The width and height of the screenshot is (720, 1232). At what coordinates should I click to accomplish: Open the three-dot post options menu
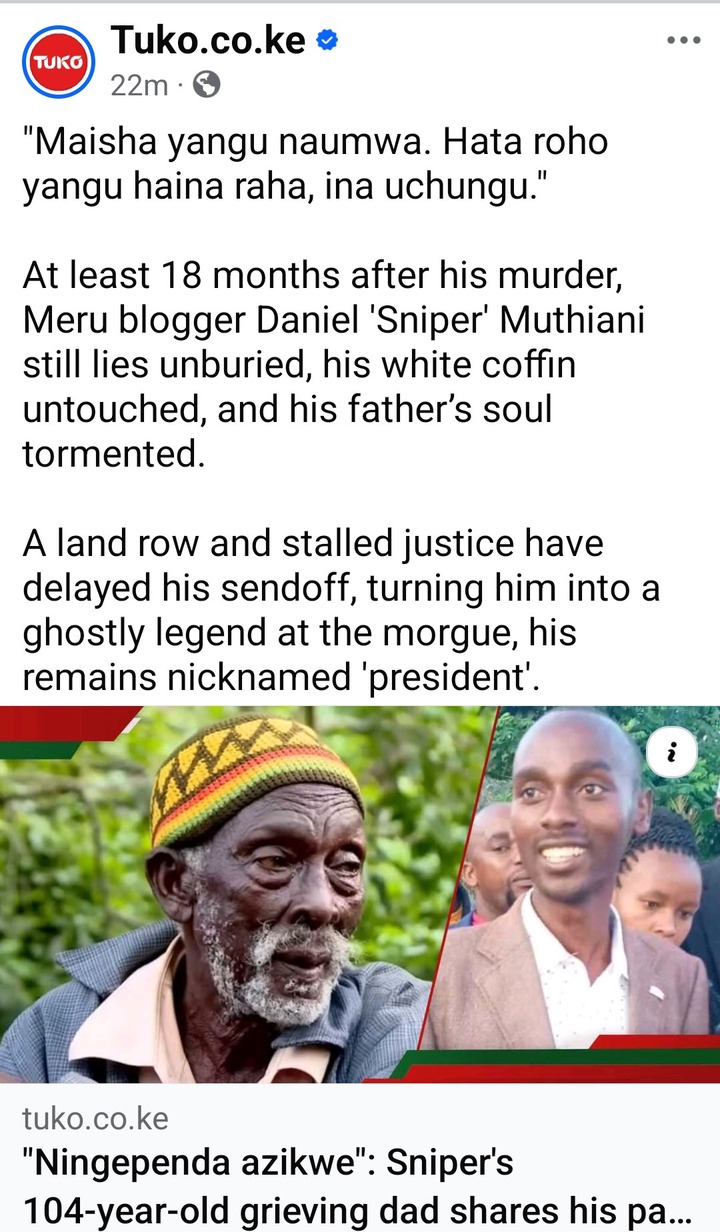point(683,41)
